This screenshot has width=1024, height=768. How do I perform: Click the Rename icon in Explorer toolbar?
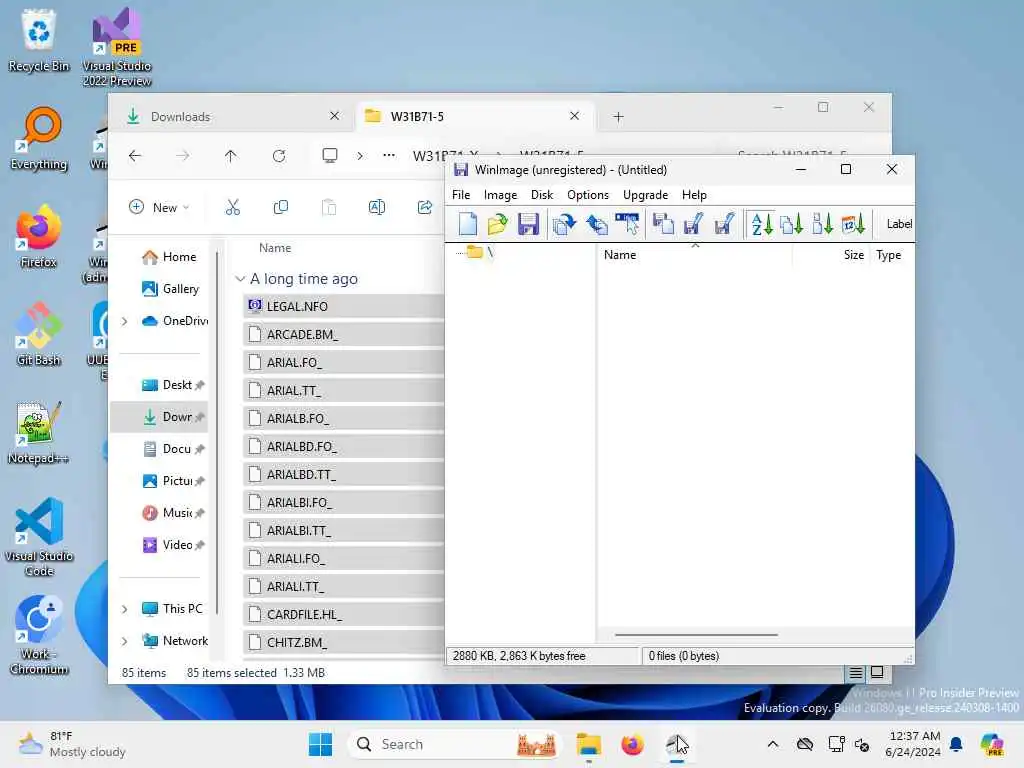[377, 208]
